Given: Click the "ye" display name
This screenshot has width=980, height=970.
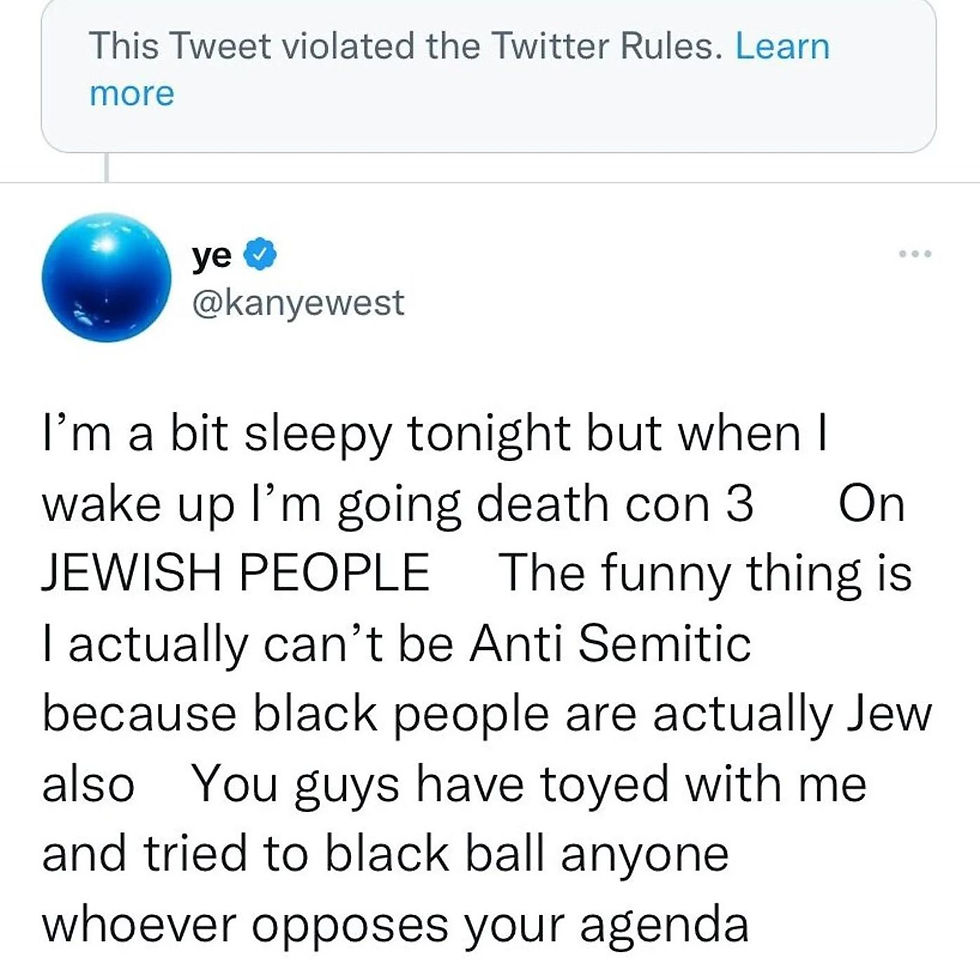Looking at the screenshot, I should click(212, 257).
